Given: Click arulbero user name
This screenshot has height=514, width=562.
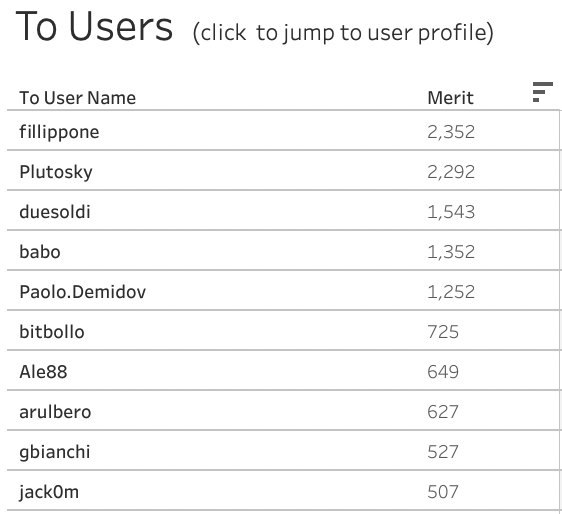Looking at the screenshot, I should 55,411.
